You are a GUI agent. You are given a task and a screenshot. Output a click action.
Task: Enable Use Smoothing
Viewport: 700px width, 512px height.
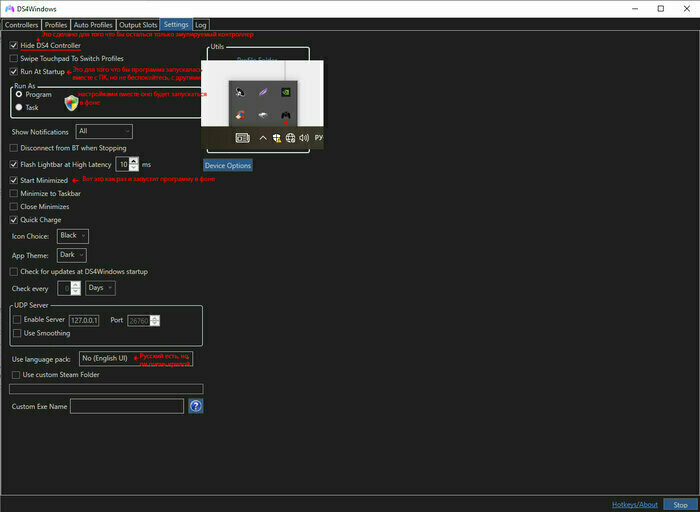17,333
